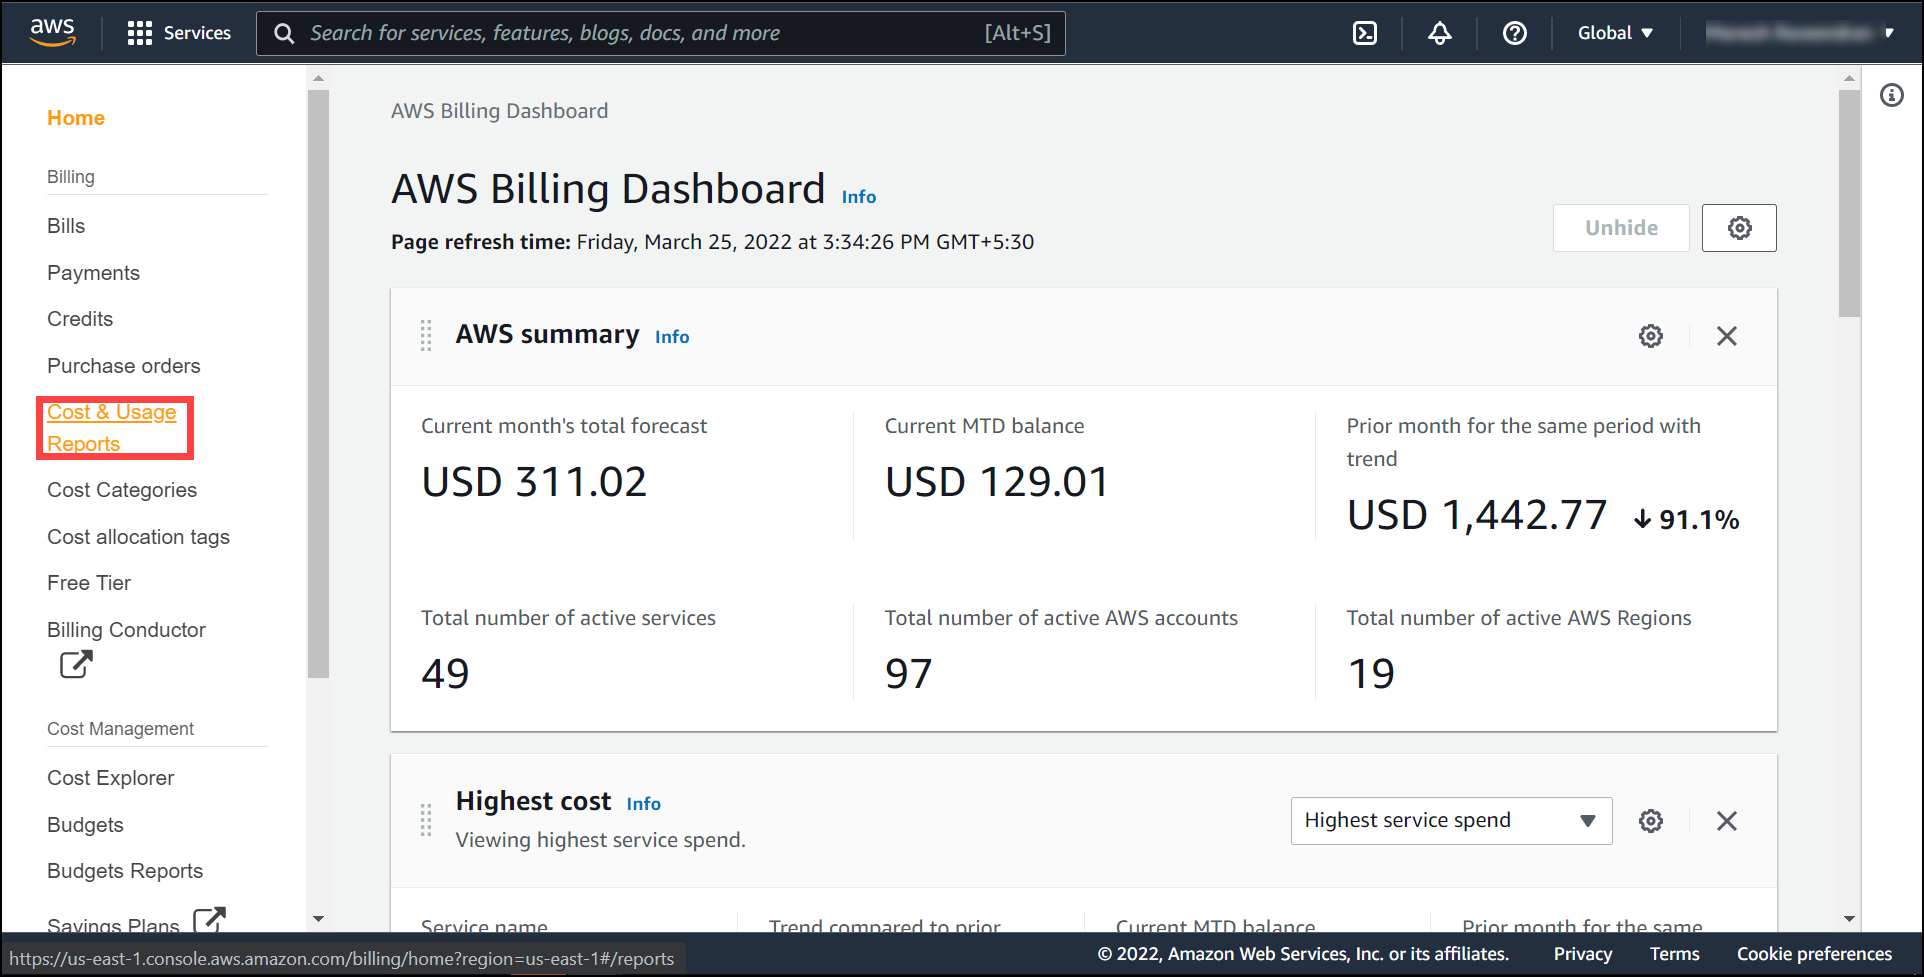1924x977 pixels.
Task: Open Cookie preferences footer link
Action: [x=1814, y=954]
